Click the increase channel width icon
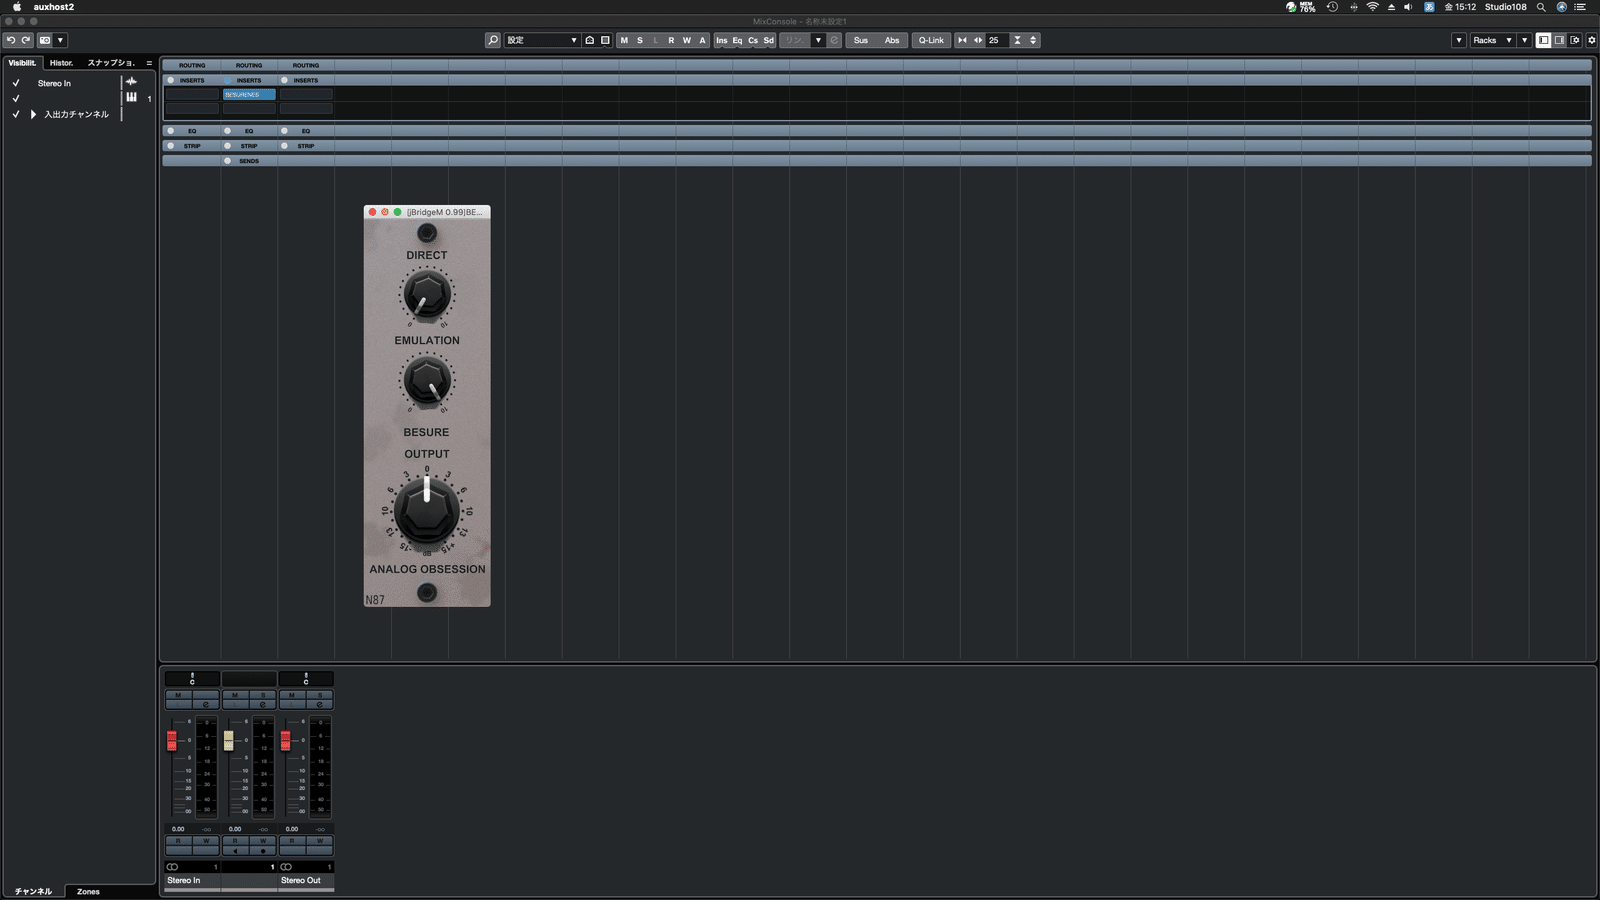This screenshot has width=1600, height=900. 978,40
